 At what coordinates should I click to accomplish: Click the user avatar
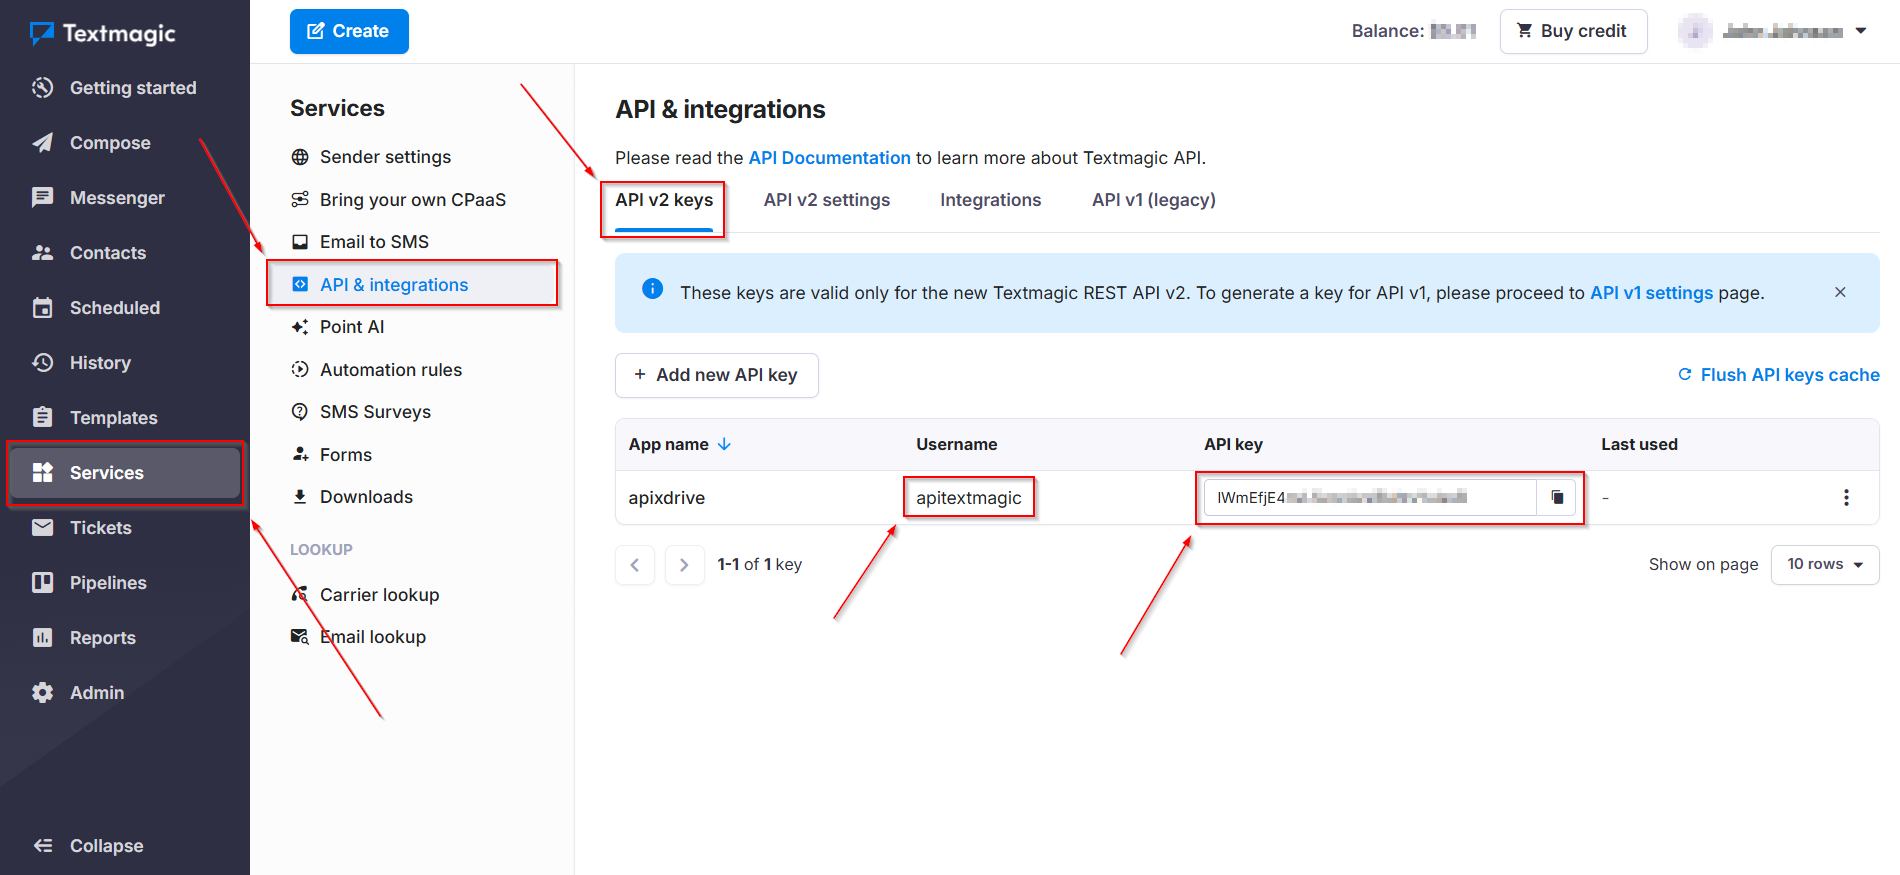coord(1694,31)
